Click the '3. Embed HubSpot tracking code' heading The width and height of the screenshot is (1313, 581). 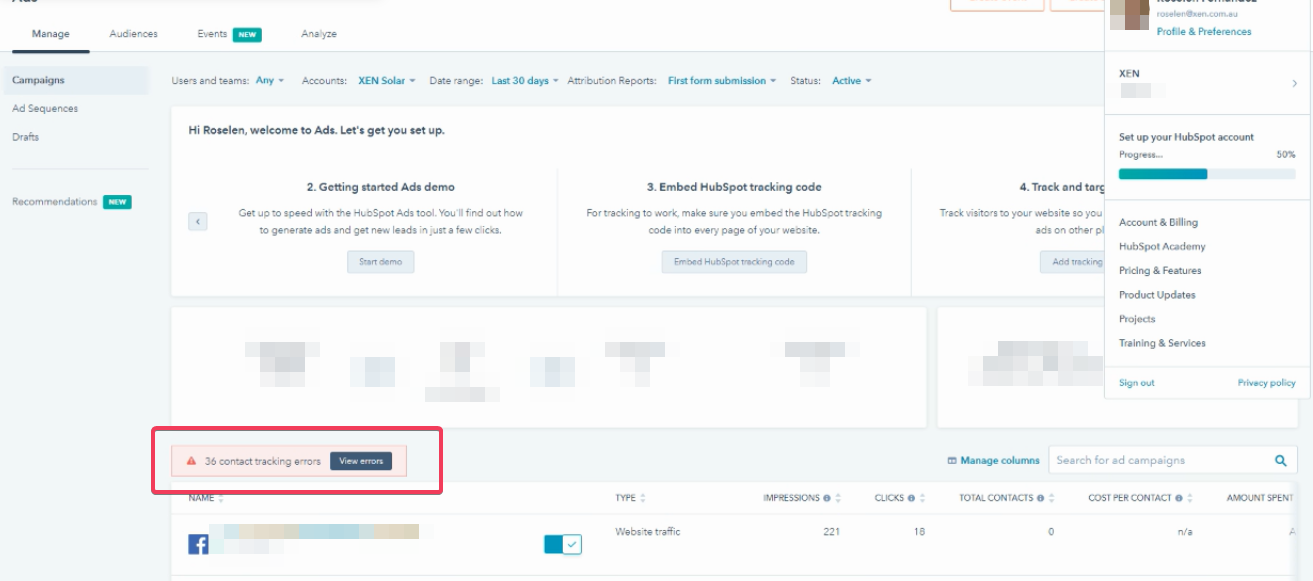tap(734, 187)
